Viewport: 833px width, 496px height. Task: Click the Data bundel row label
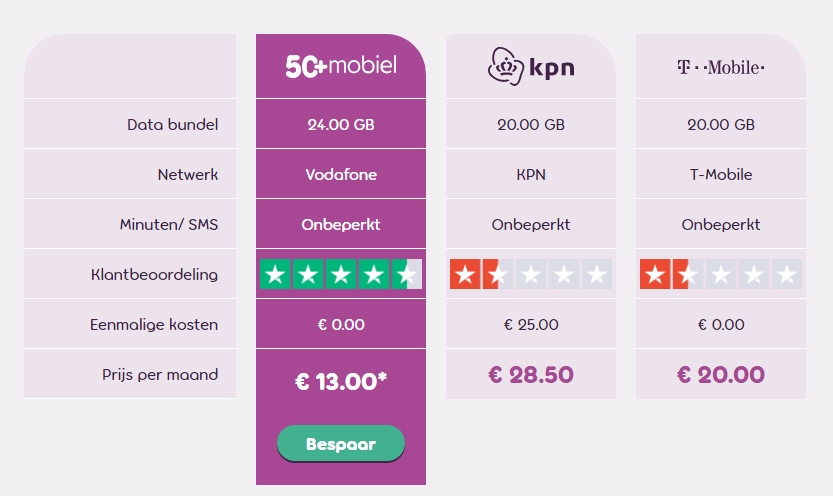pos(172,124)
